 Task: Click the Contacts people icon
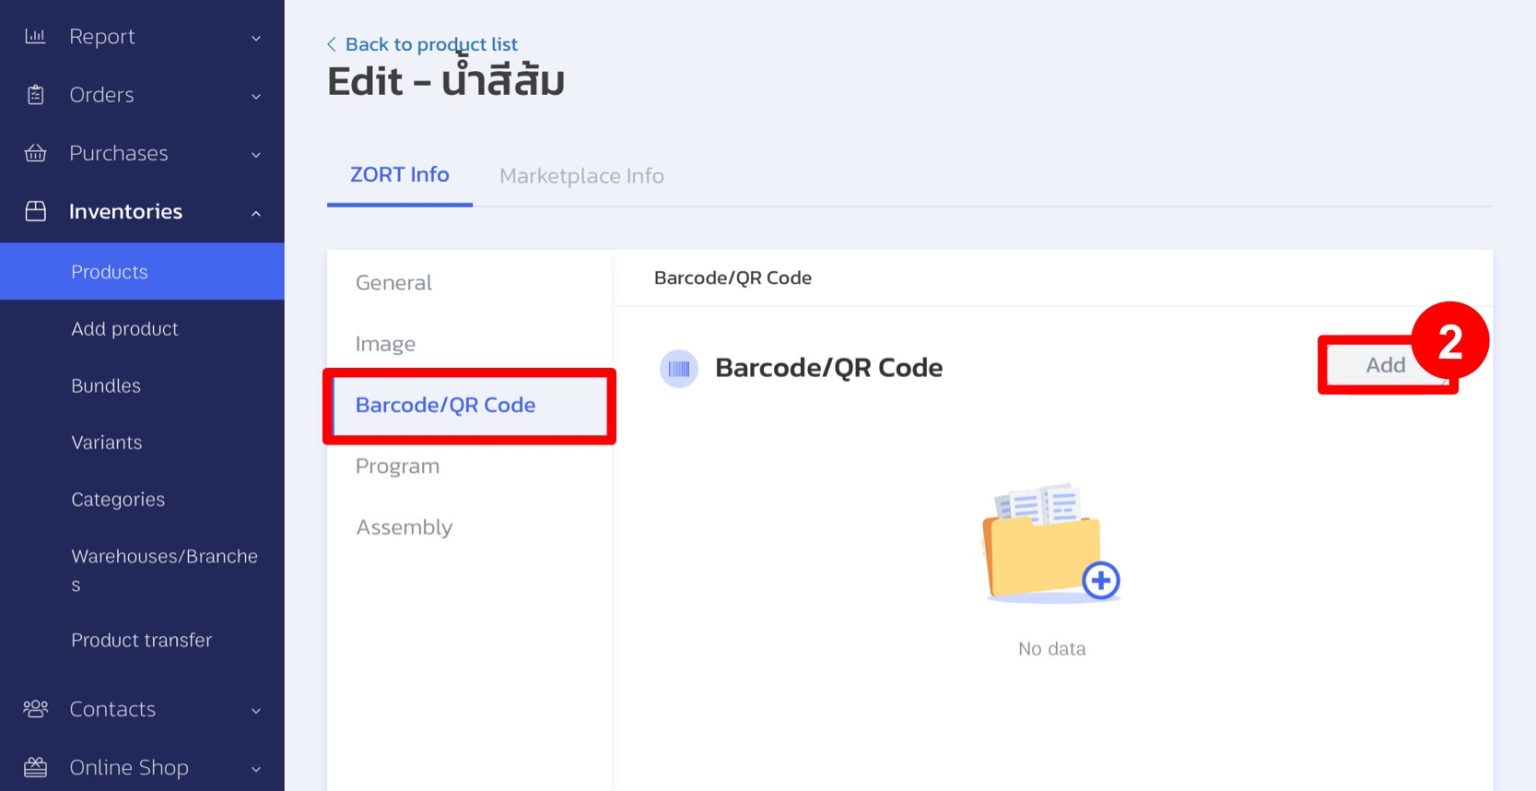pos(35,709)
